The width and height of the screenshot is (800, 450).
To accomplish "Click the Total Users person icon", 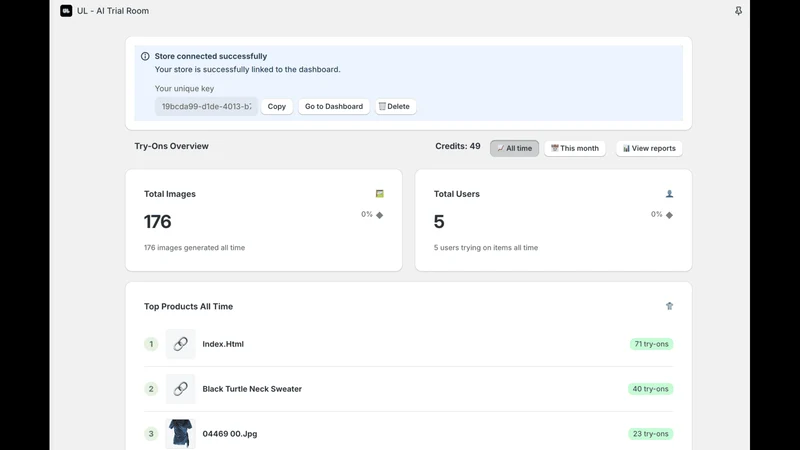I will (x=669, y=194).
